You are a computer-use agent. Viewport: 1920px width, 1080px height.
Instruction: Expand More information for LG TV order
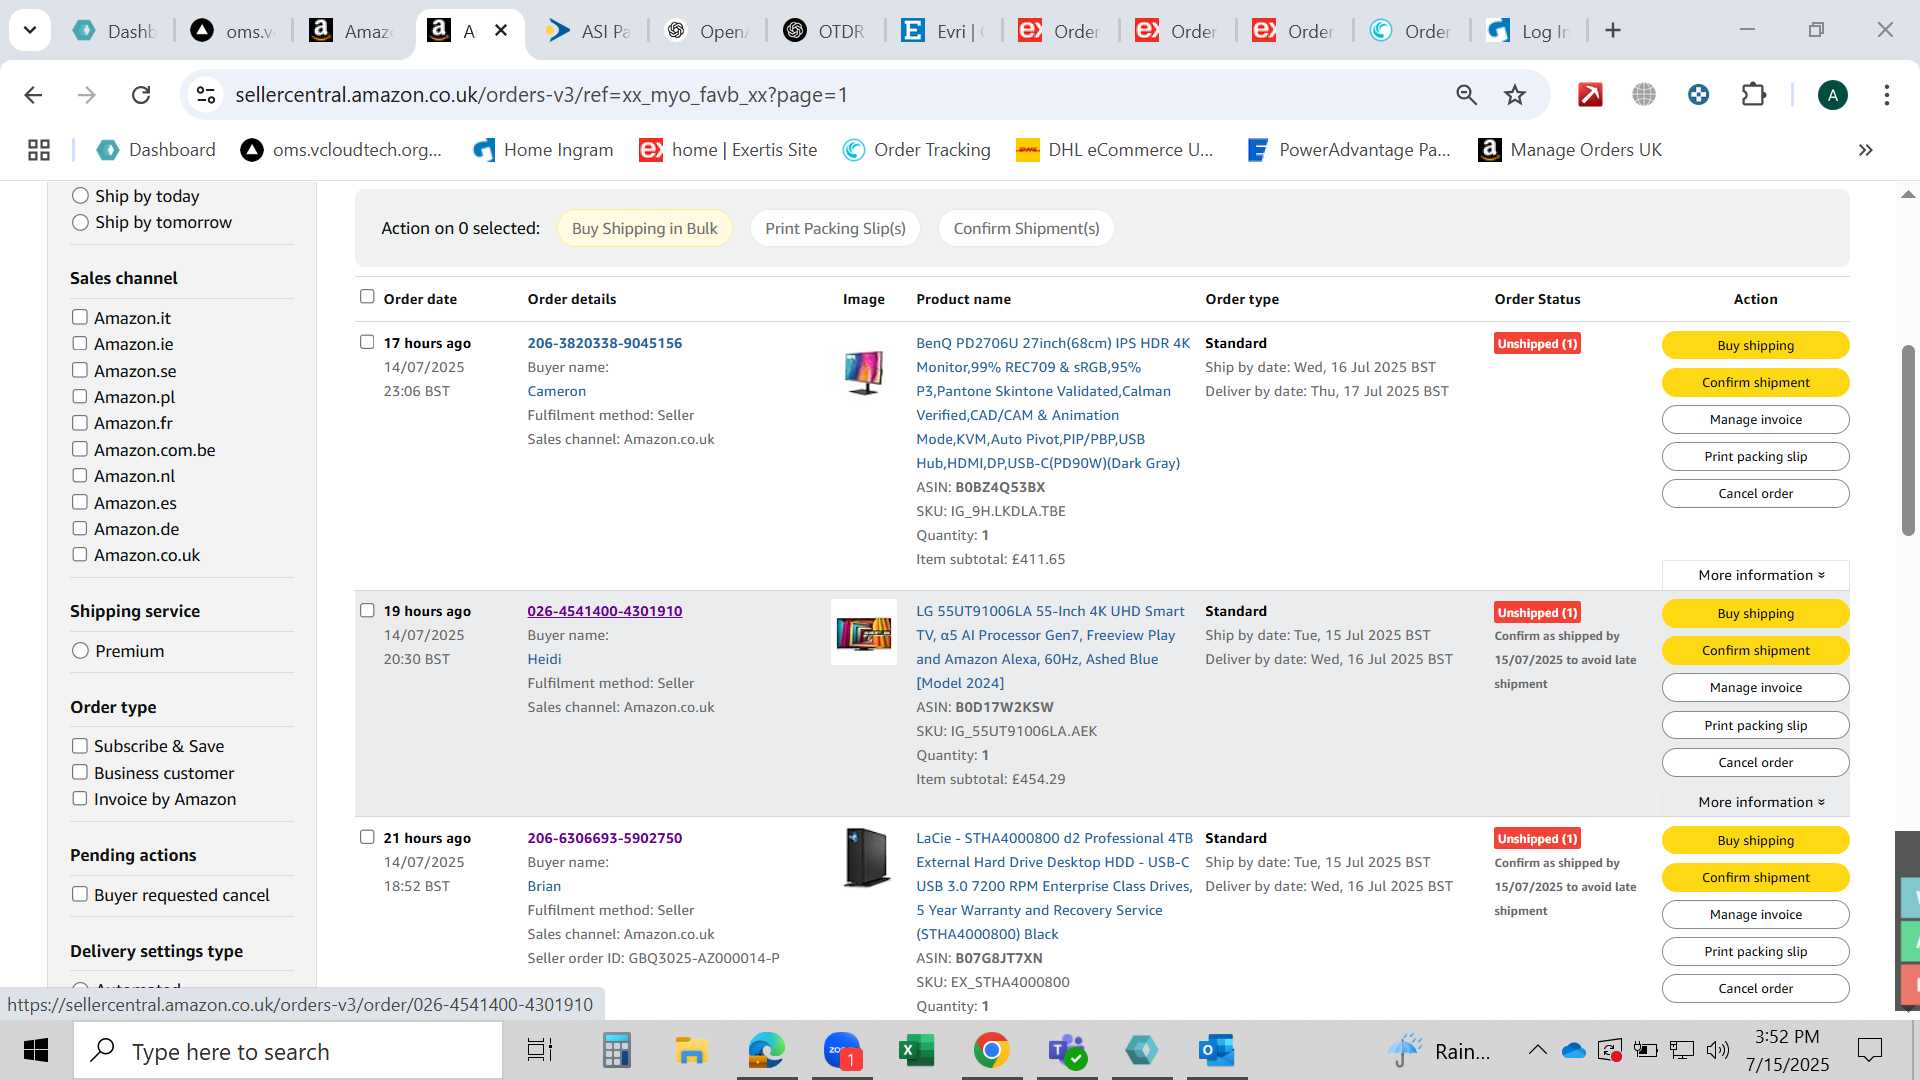[x=1760, y=802]
